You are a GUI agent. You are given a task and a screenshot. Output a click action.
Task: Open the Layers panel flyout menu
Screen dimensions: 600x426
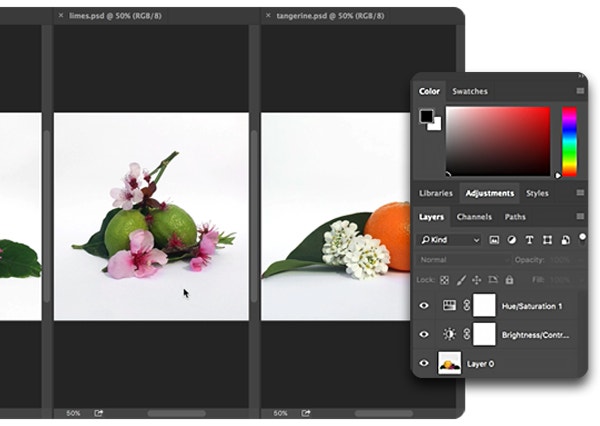[x=580, y=217]
